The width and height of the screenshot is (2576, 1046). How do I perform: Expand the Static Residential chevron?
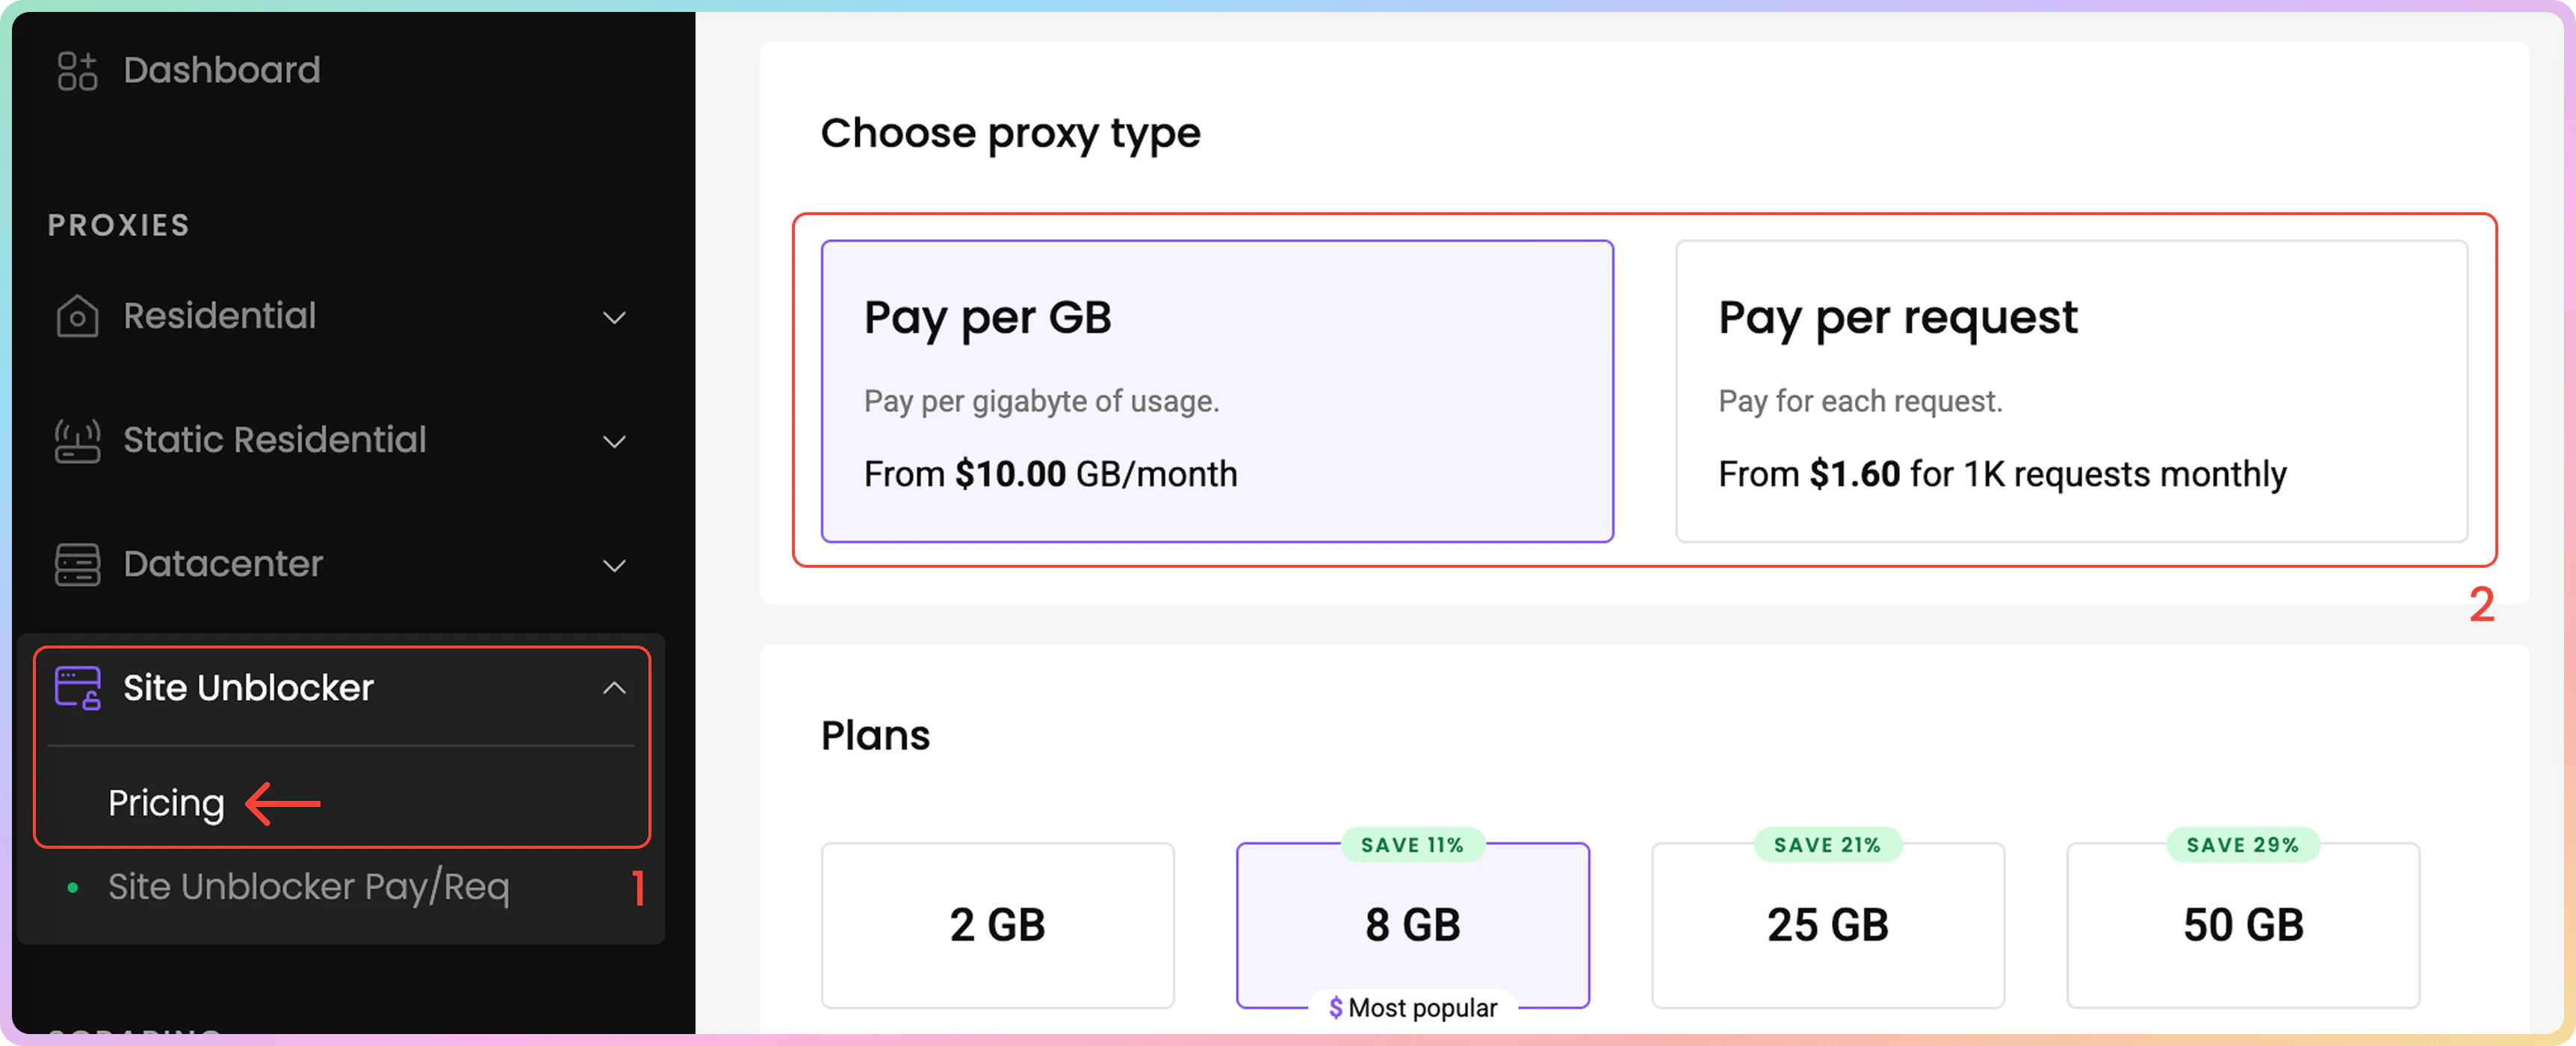(x=614, y=442)
